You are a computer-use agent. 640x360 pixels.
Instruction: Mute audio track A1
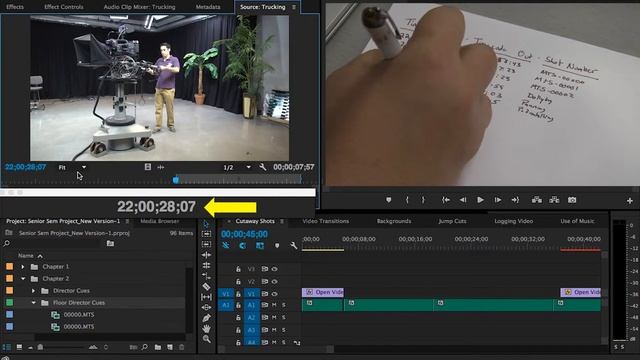(x=274, y=305)
